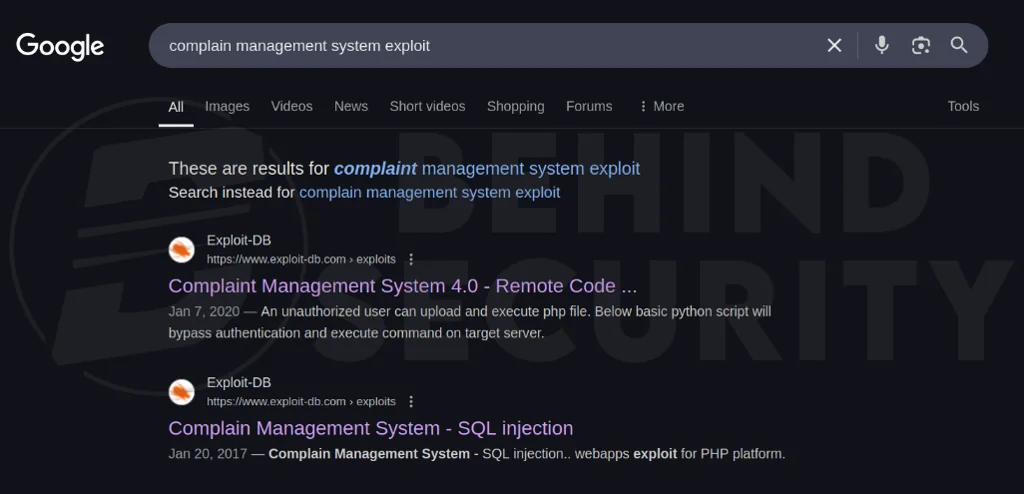The width and height of the screenshot is (1024, 494).
Task: Click the exploit-db.com URL above the Remote Code result
Action: 301,259
